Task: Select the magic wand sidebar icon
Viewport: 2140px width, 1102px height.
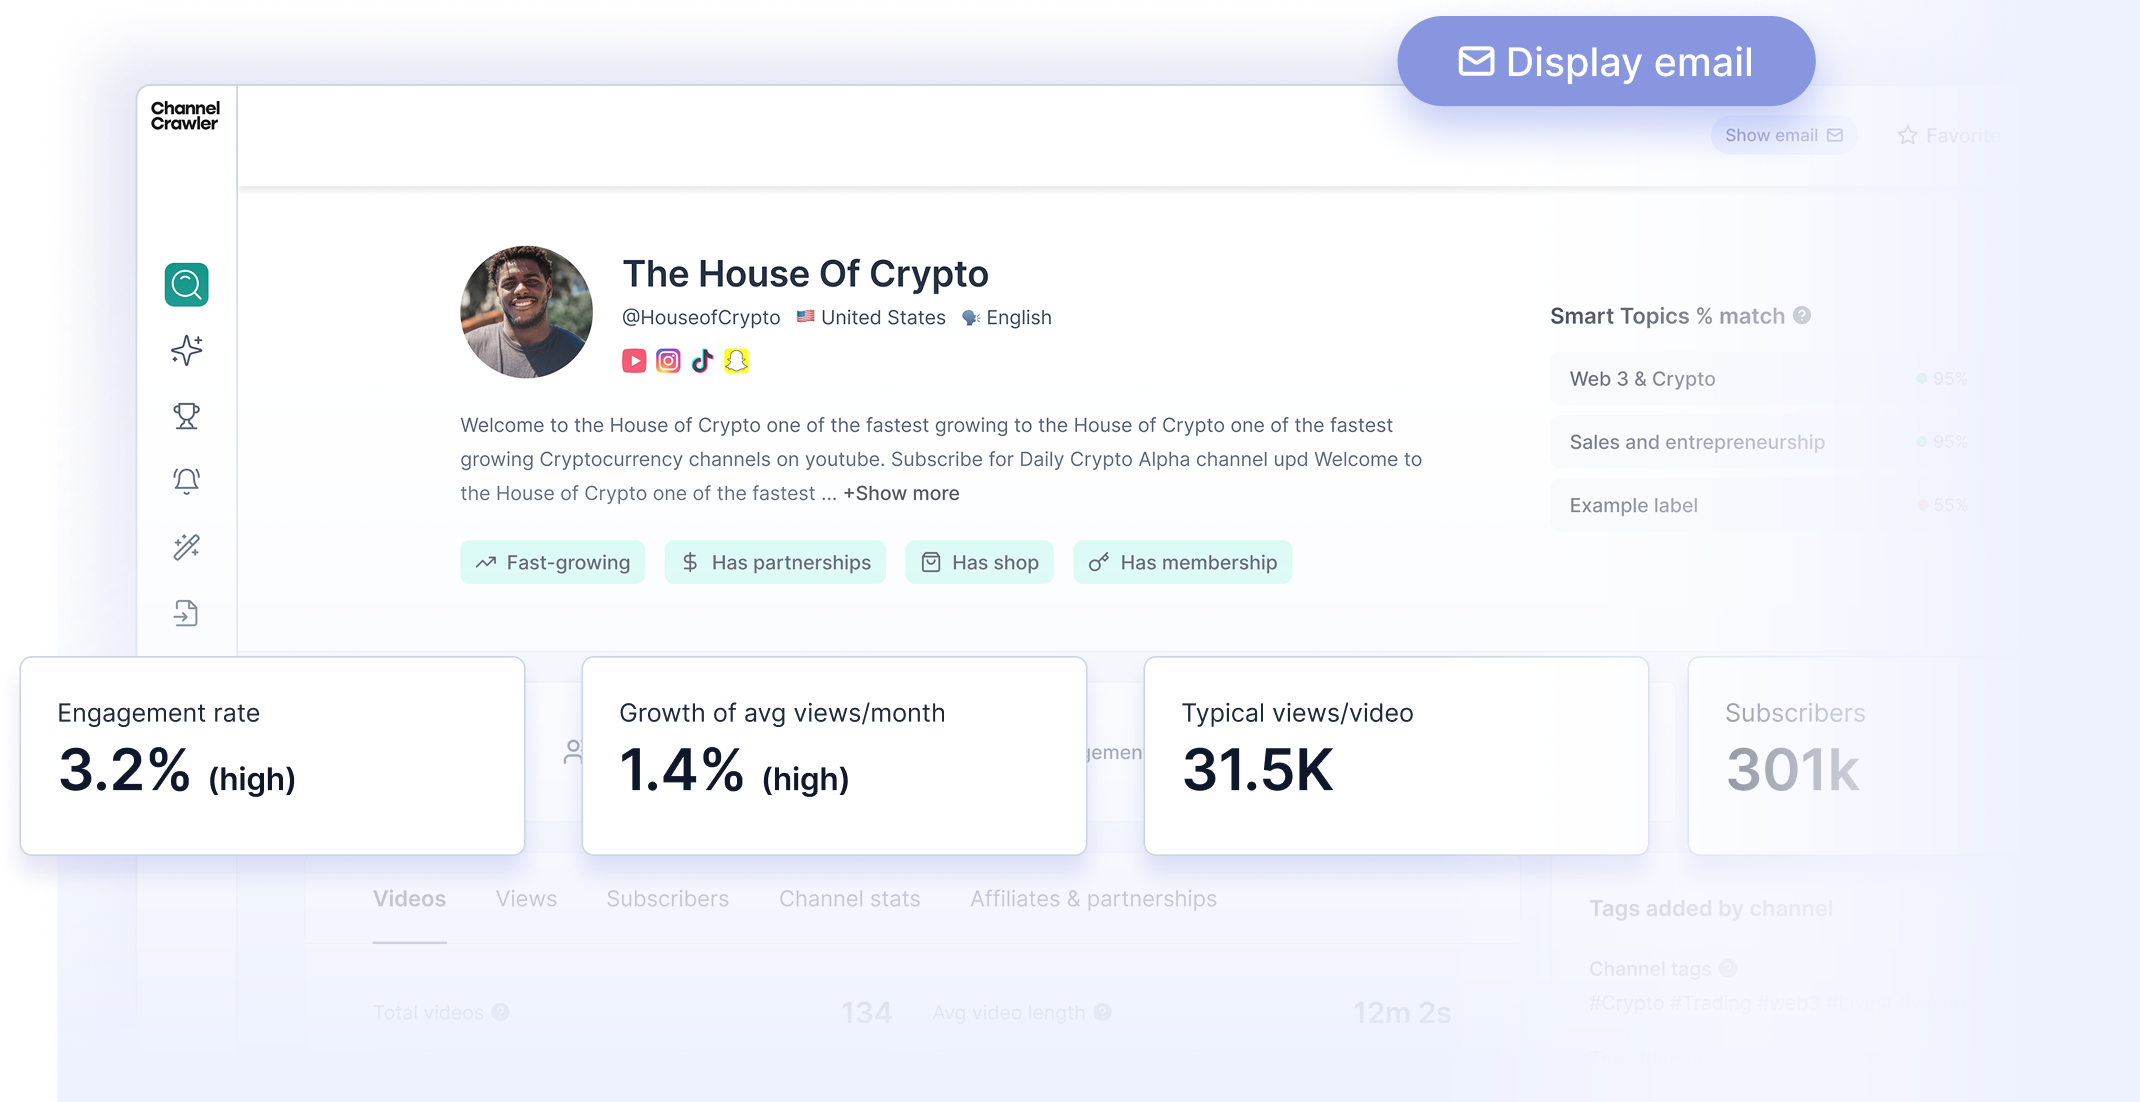Action: pos(186,547)
